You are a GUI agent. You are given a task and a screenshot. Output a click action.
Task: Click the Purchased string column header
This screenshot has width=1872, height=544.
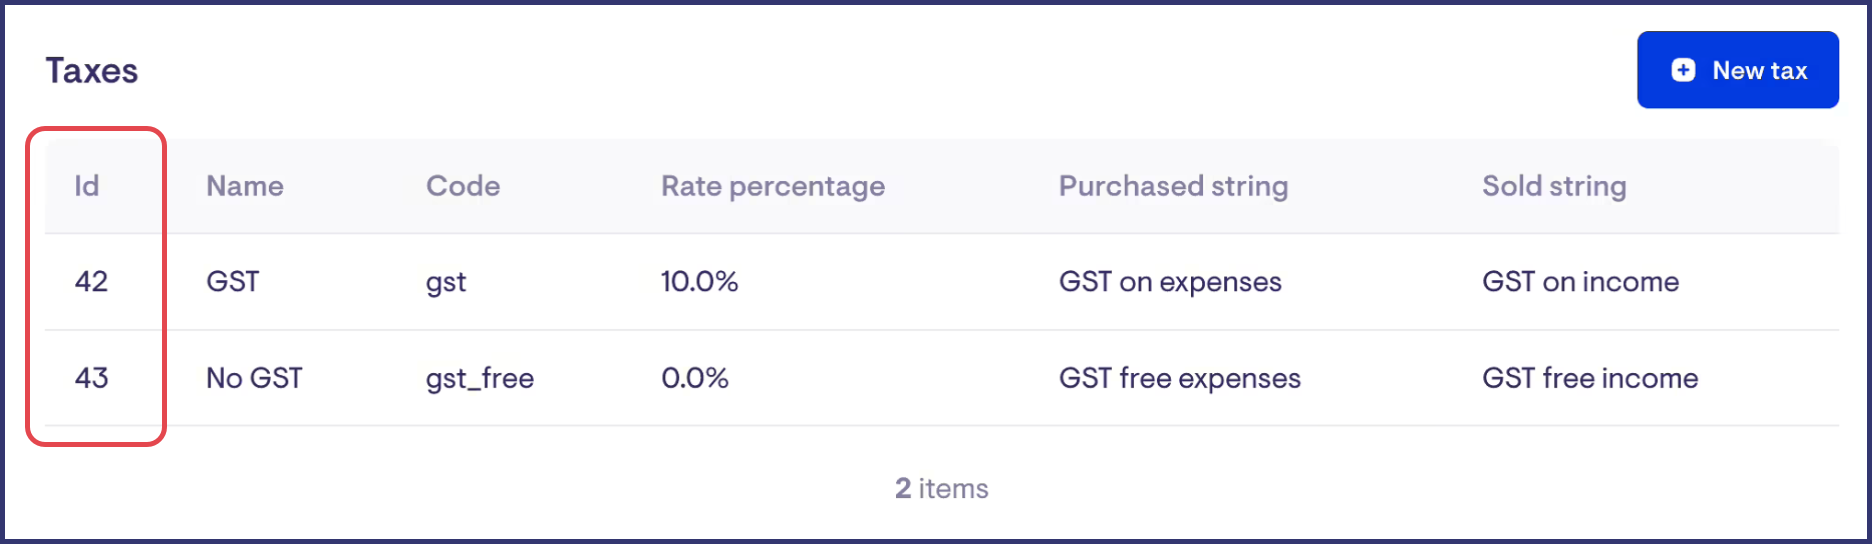[1173, 186]
